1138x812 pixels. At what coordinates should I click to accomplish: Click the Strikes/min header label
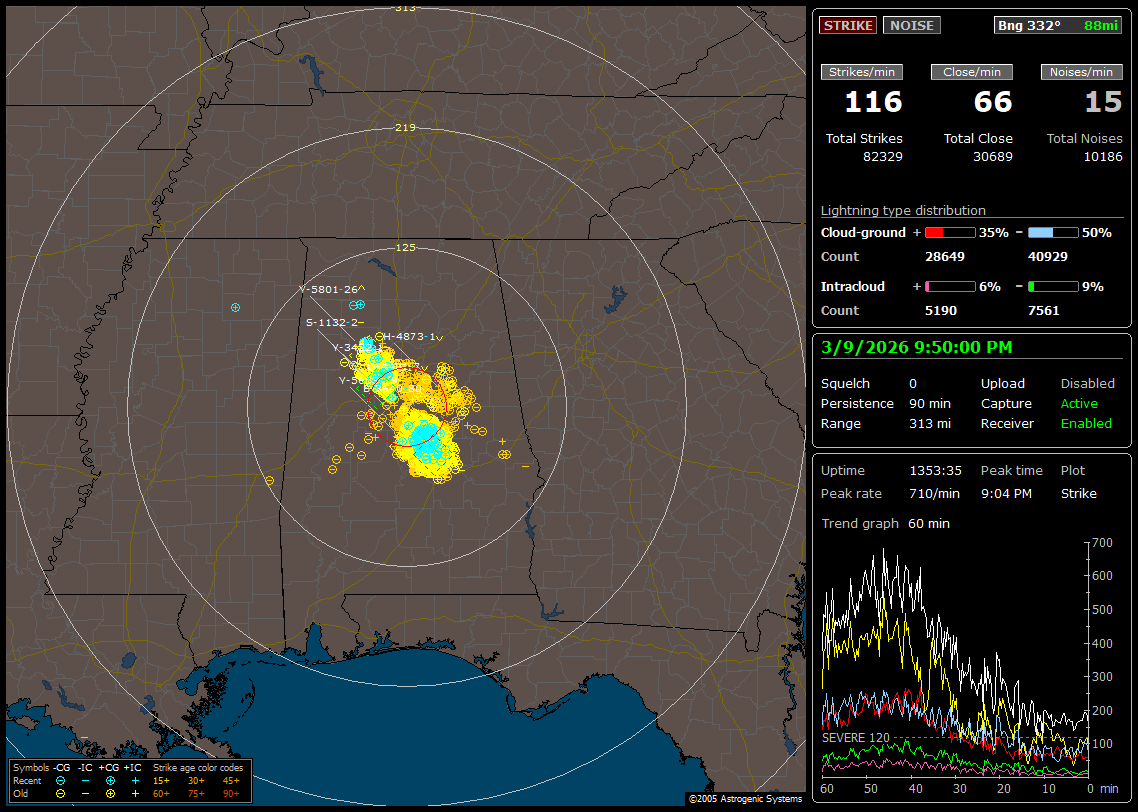862,72
